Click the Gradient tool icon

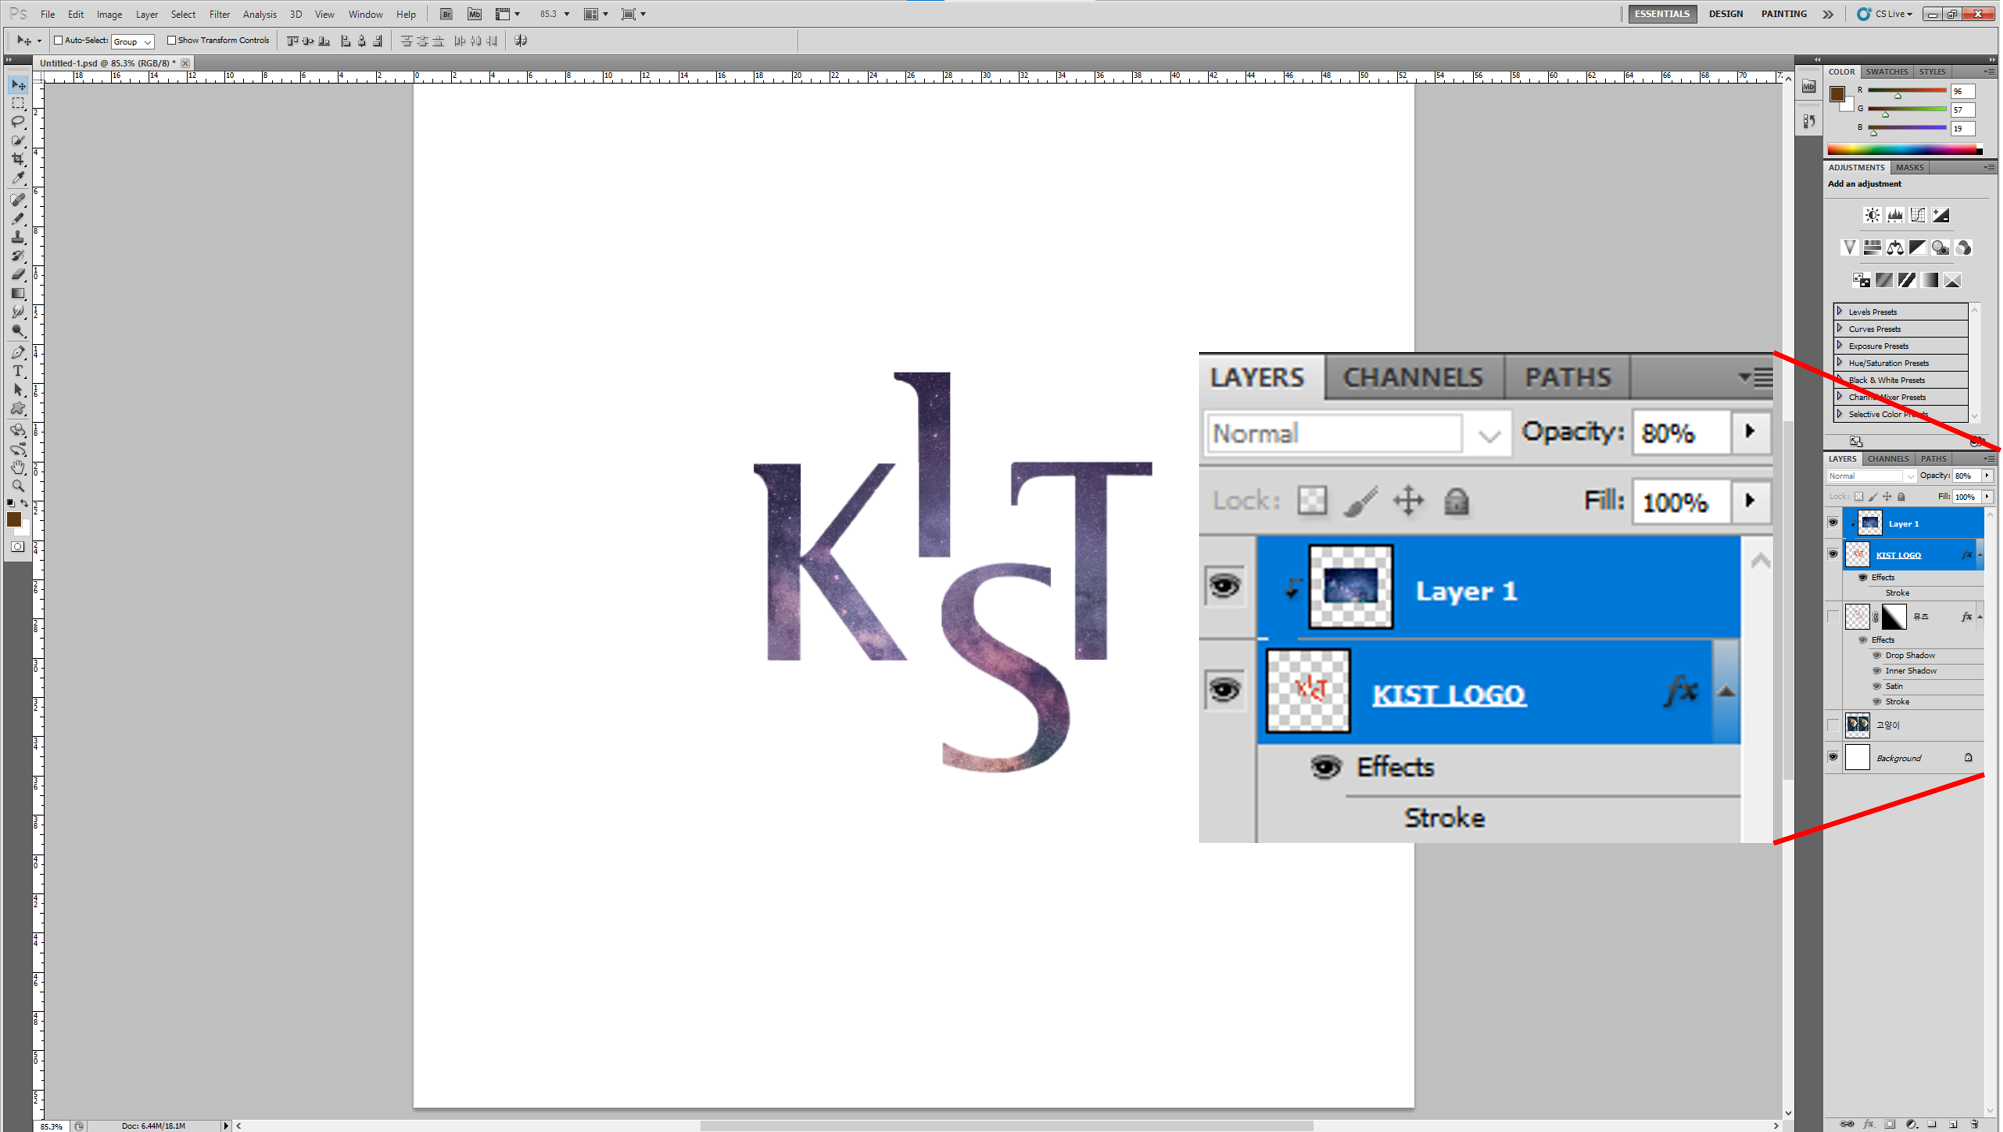[18, 294]
